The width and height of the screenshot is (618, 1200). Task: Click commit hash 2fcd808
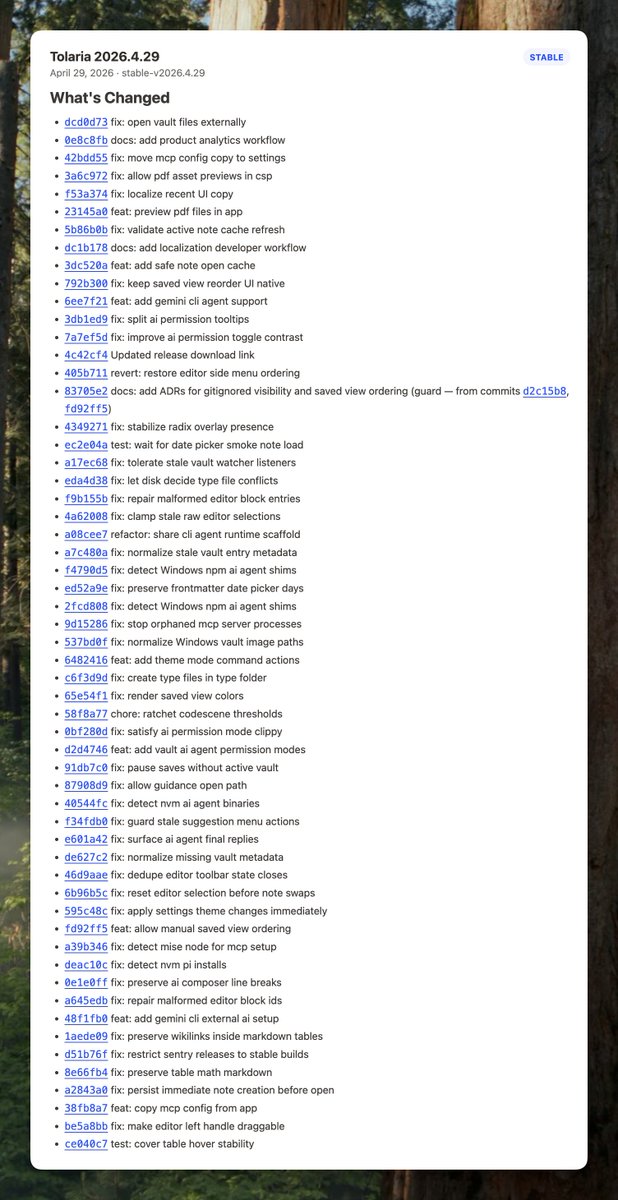[86, 607]
